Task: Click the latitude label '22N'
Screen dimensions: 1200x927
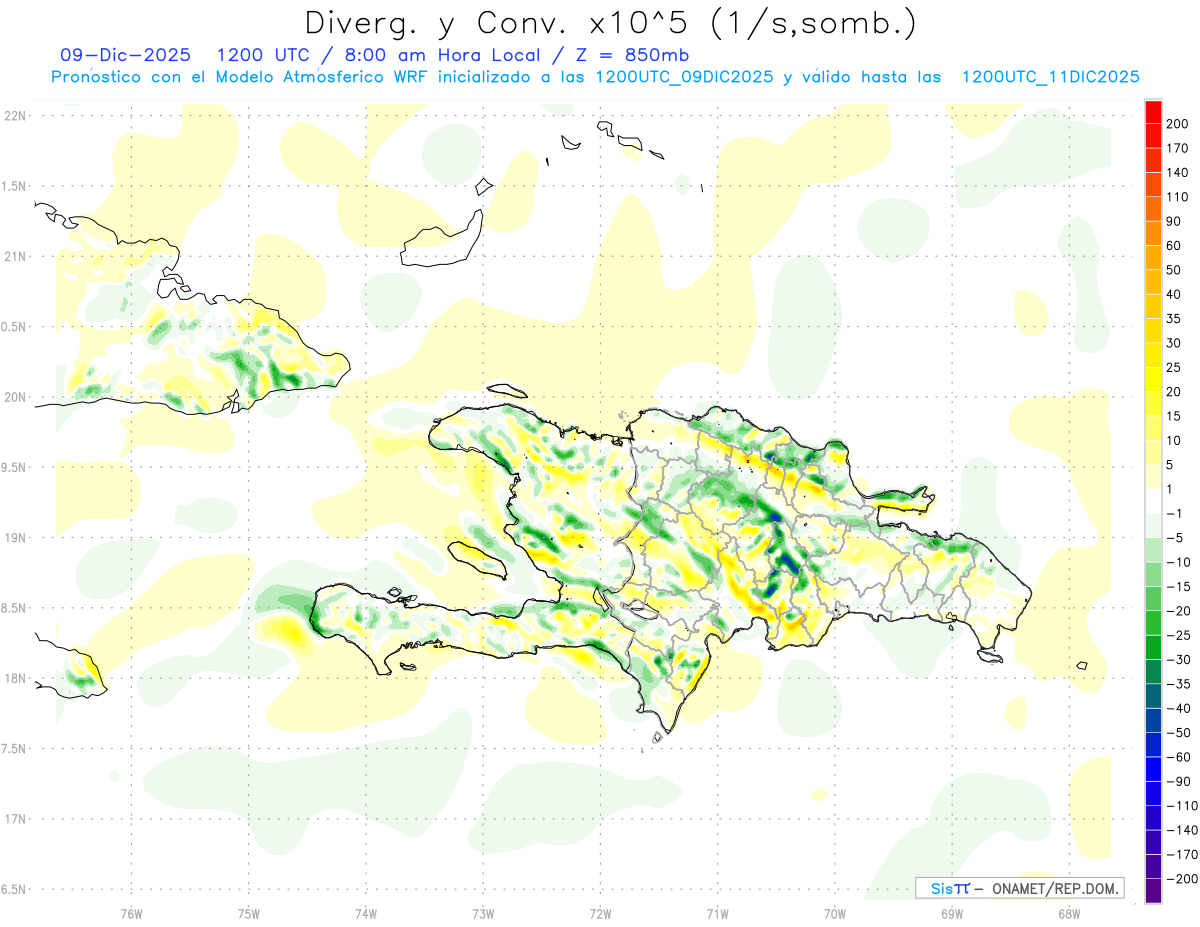Action: 14,116
